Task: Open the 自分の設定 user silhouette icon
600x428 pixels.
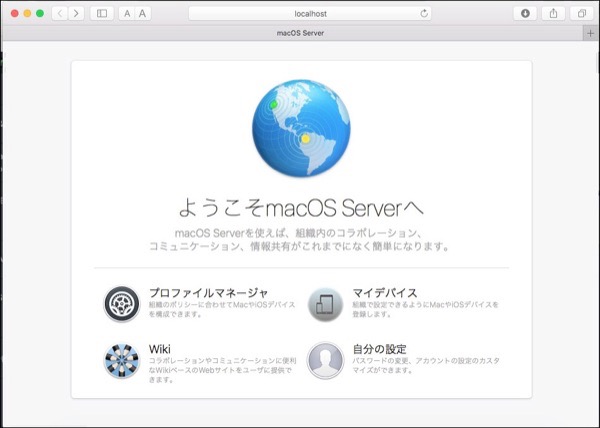Action: pos(325,360)
